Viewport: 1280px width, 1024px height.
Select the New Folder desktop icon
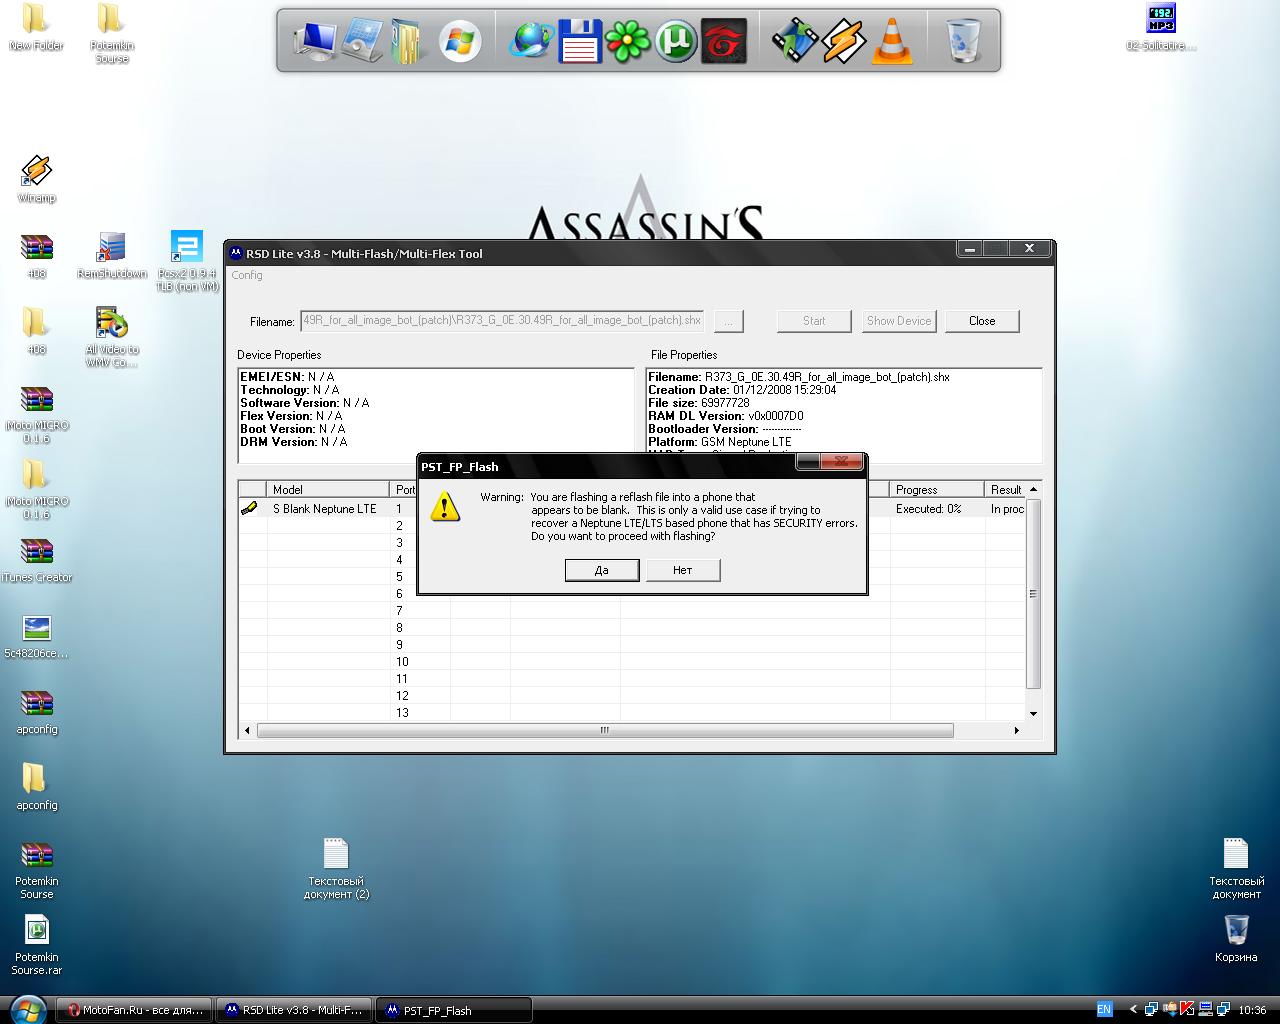click(36, 27)
